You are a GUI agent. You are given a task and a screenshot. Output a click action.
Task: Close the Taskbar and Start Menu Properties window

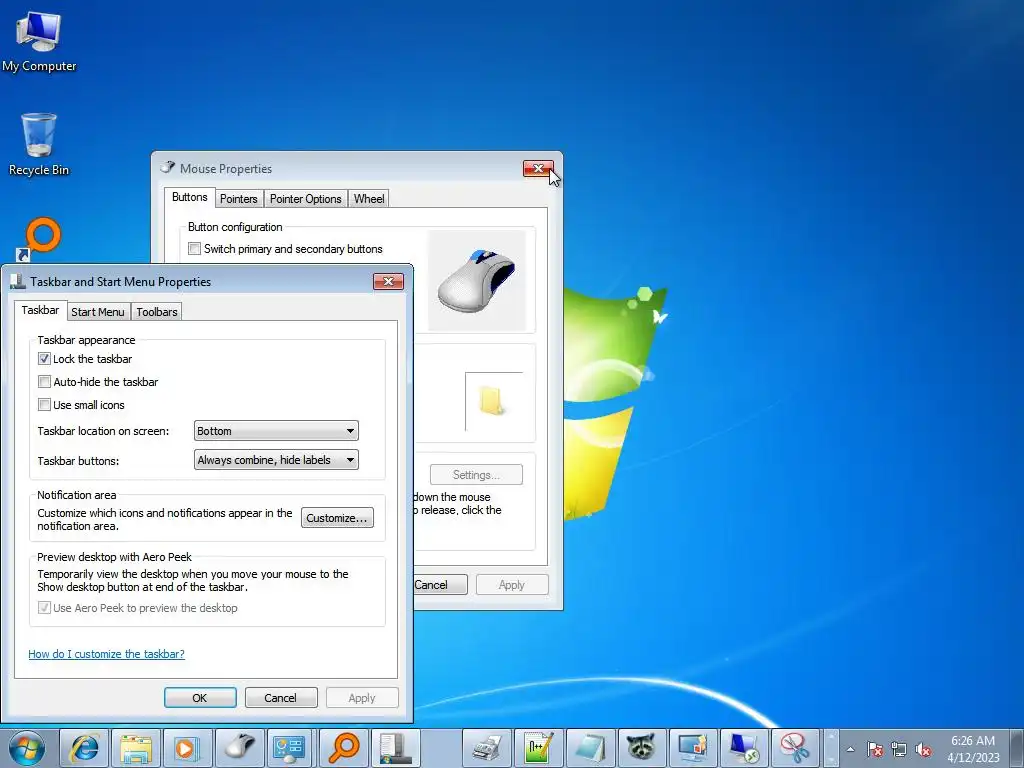coord(389,281)
